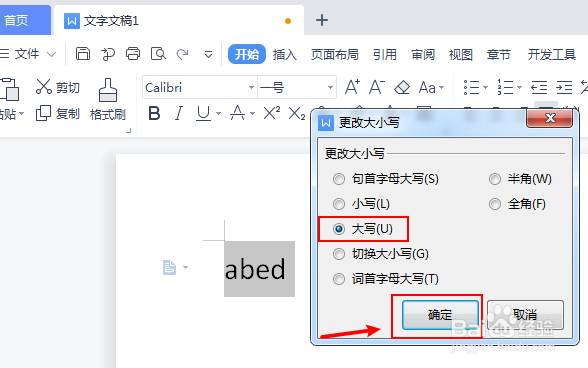The width and height of the screenshot is (588, 368).
Task: Select 小写(L) radio option
Action: point(362,204)
